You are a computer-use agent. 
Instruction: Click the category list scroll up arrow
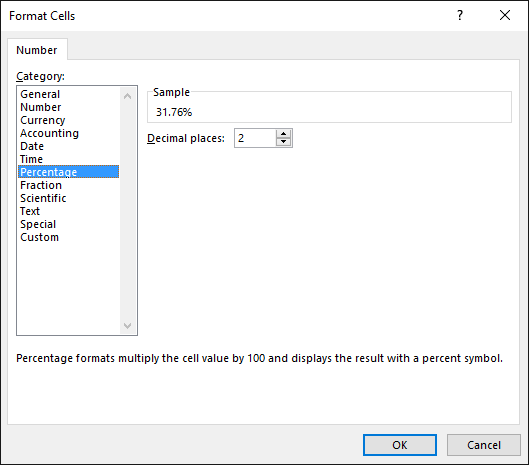tap(128, 97)
